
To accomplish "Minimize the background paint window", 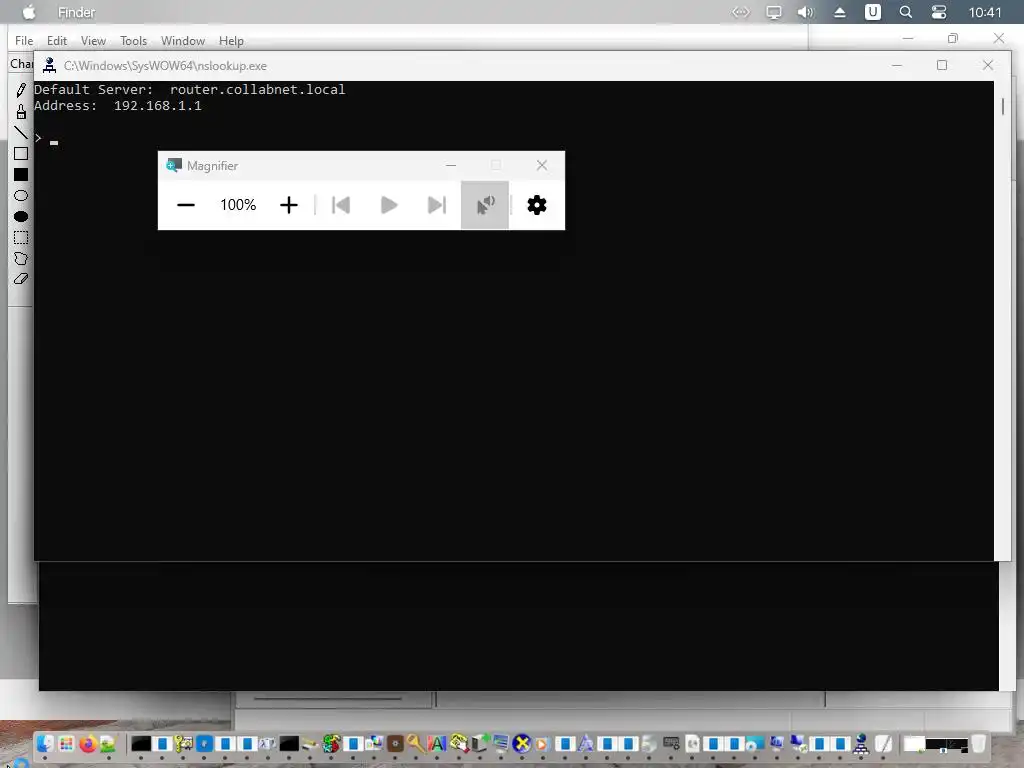I will [908, 39].
